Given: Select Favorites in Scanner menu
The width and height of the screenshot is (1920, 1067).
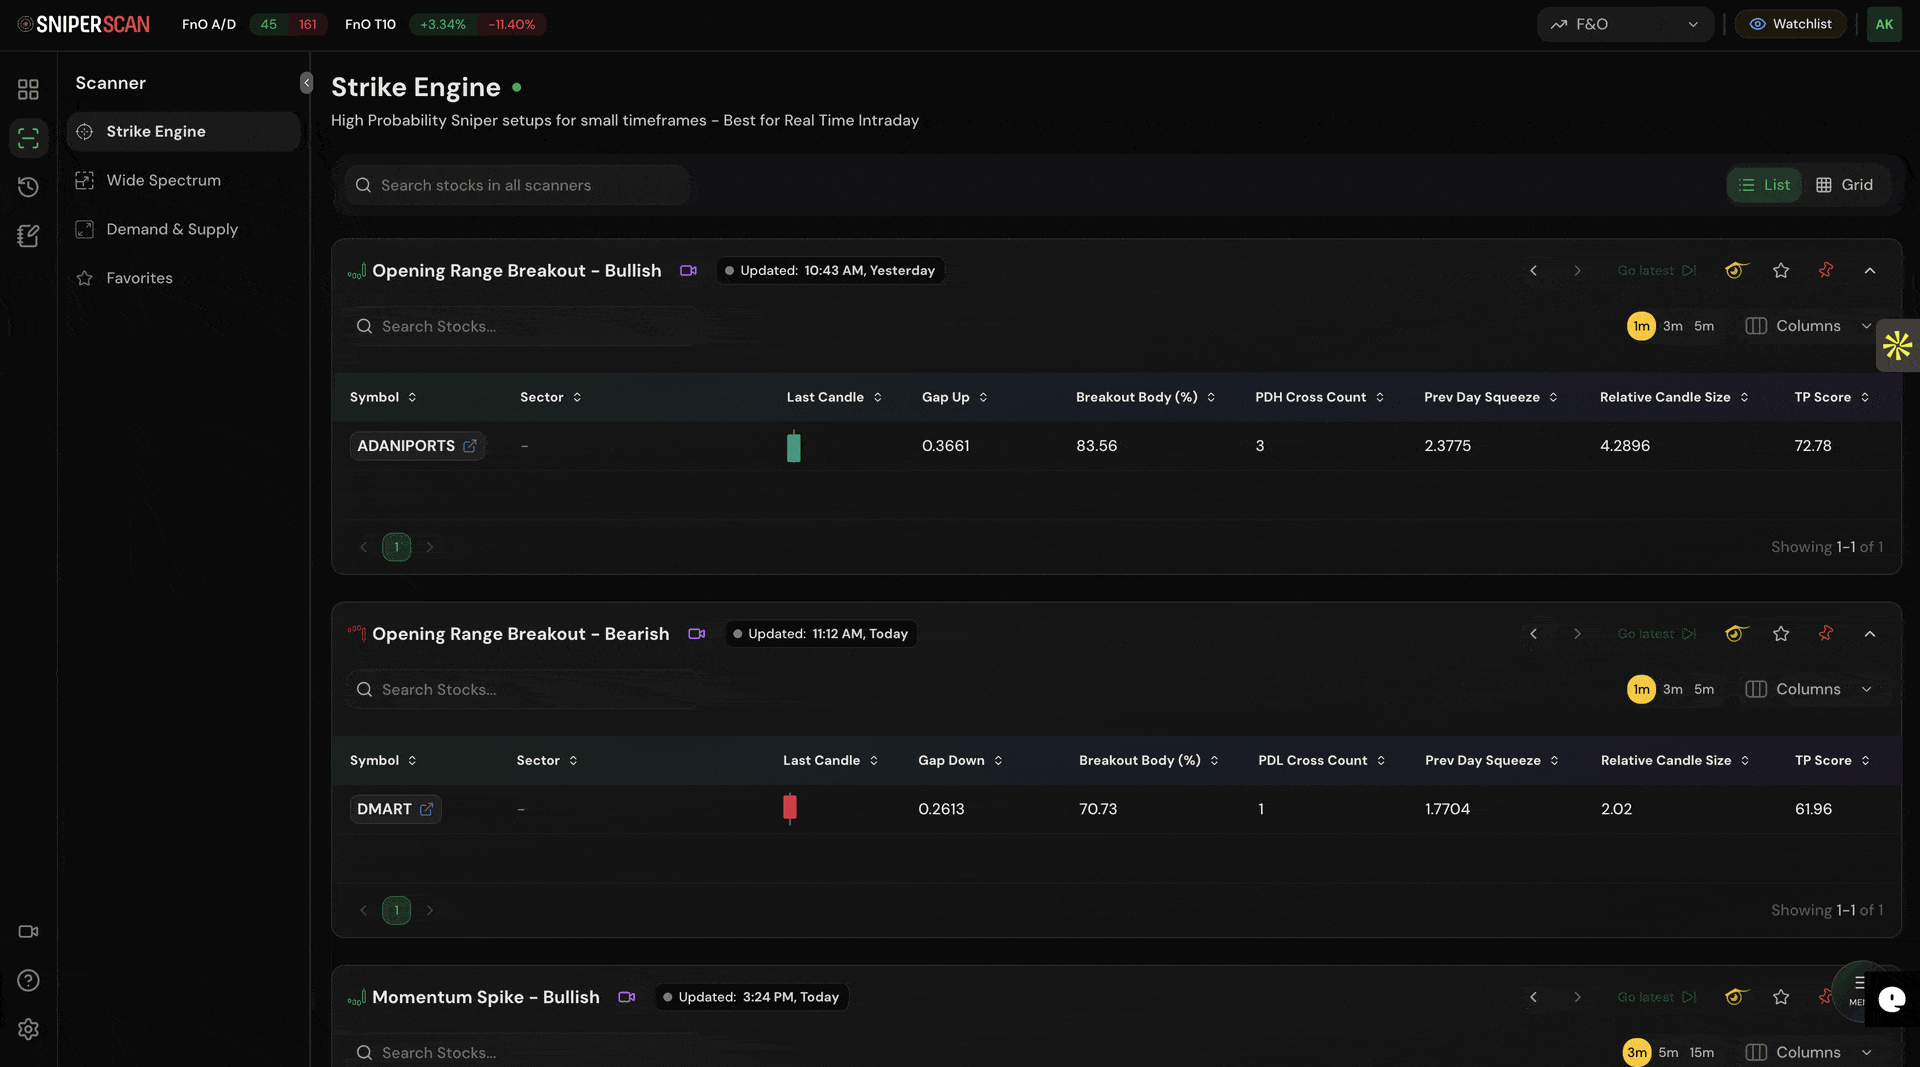Looking at the screenshot, I should coord(183,279).
